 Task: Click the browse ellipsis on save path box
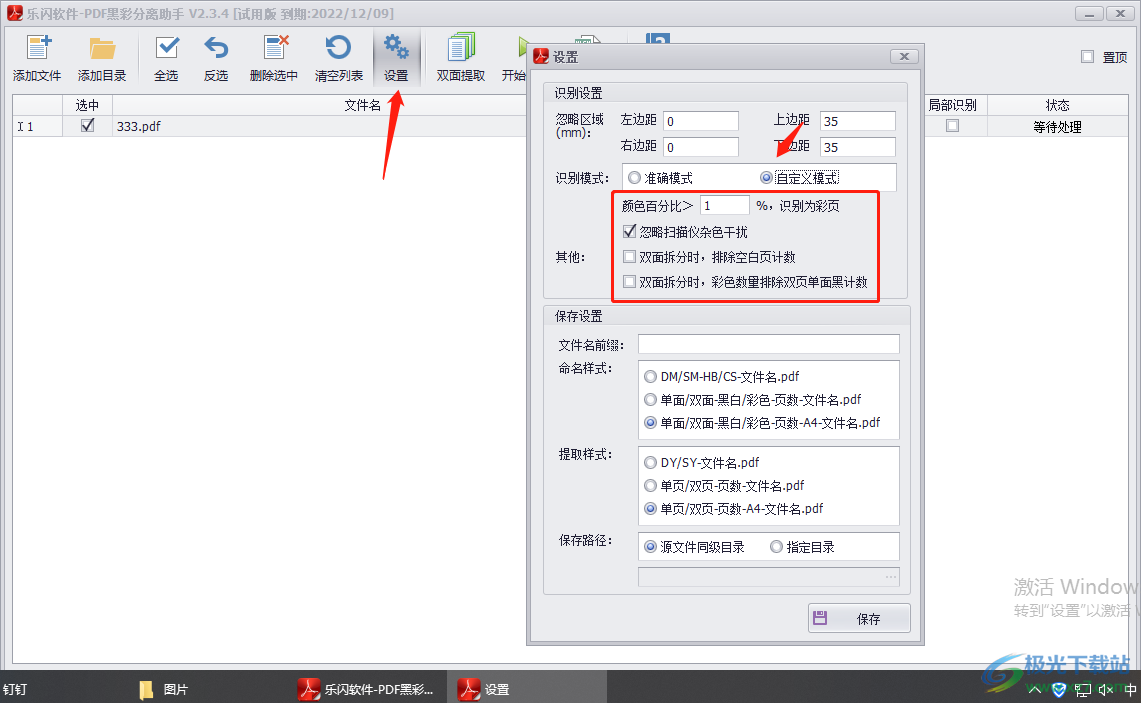[x=891, y=577]
